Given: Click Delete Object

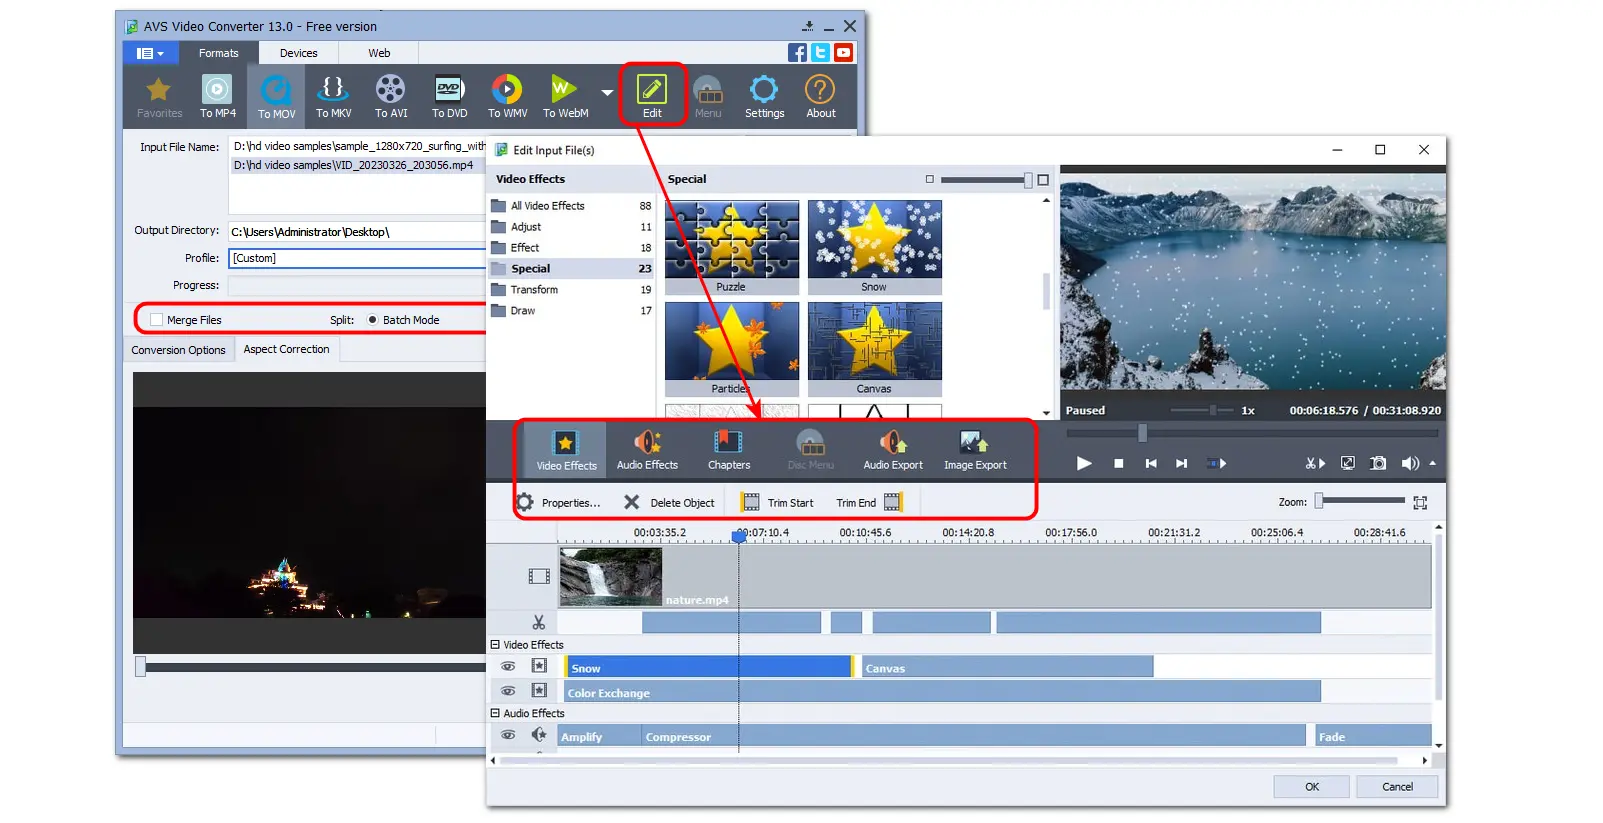Looking at the screenshot, I should pos(669,502).
